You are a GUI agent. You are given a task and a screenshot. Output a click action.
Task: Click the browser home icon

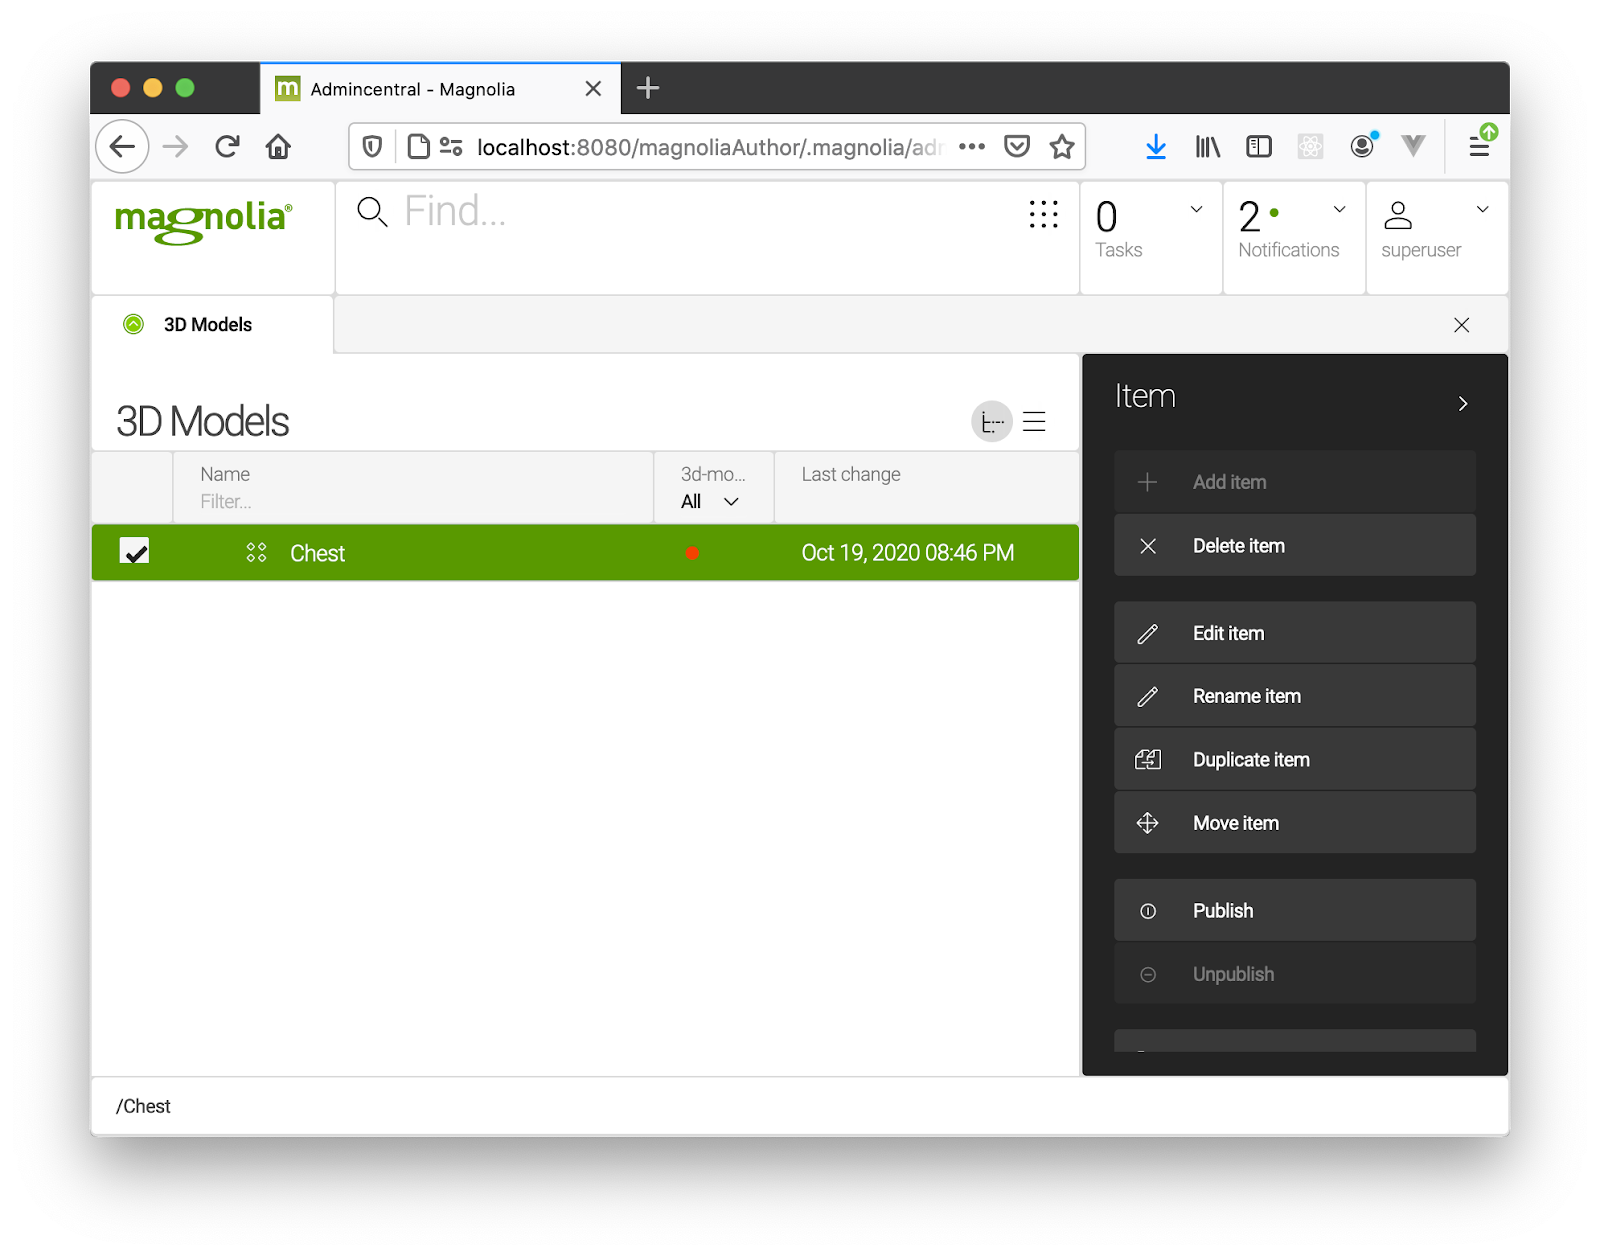278,147
